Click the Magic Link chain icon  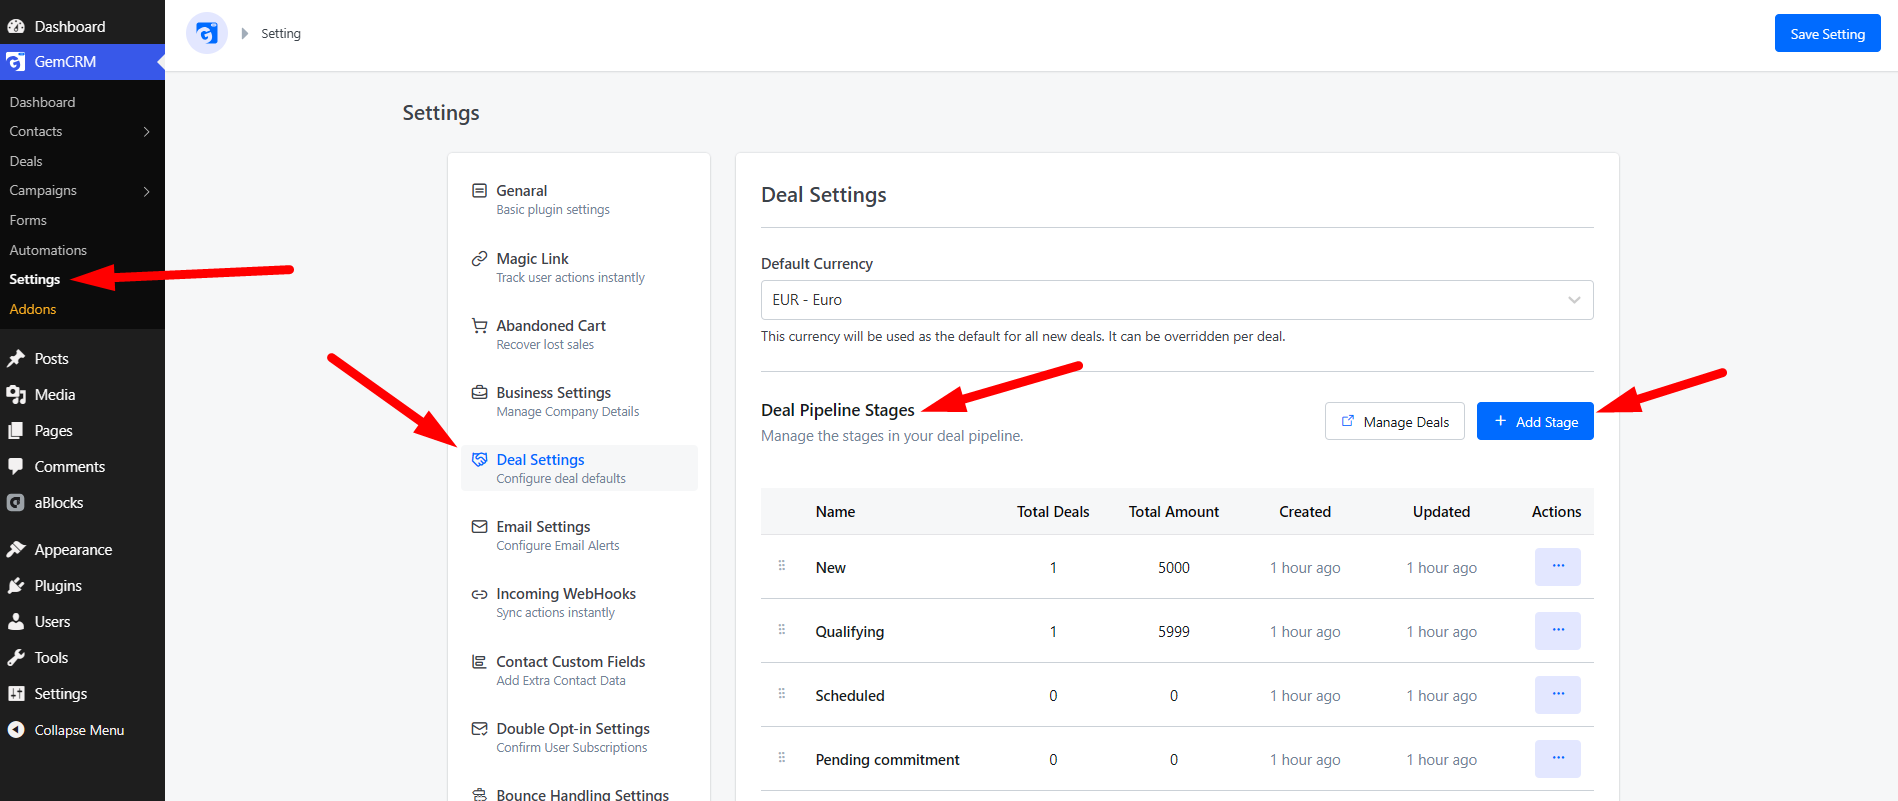pos(479,259)
